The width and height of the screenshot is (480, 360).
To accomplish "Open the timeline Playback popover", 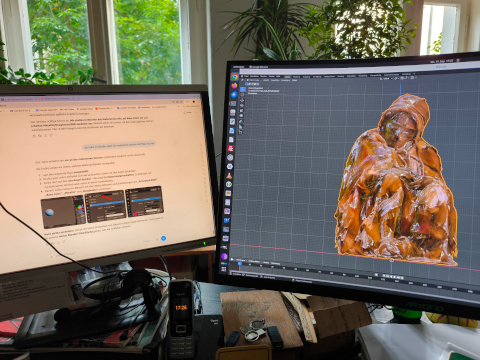I will coord(242,260).
